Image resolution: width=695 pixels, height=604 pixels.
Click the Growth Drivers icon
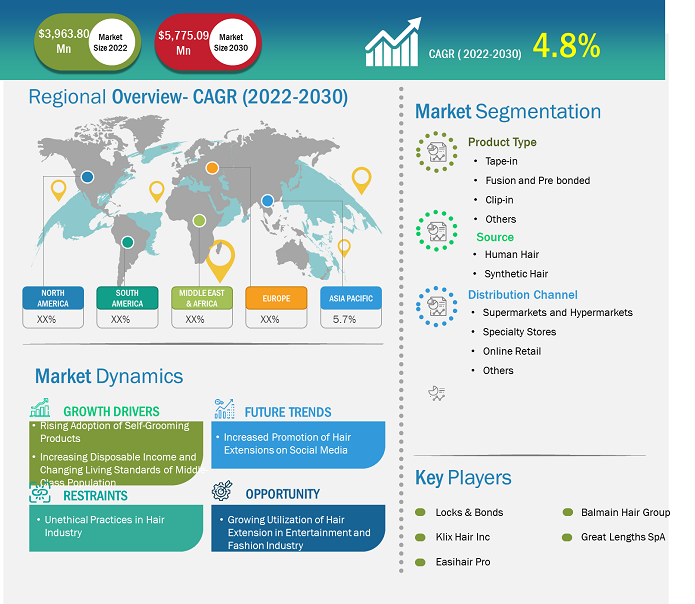click(x=40, y=408)
